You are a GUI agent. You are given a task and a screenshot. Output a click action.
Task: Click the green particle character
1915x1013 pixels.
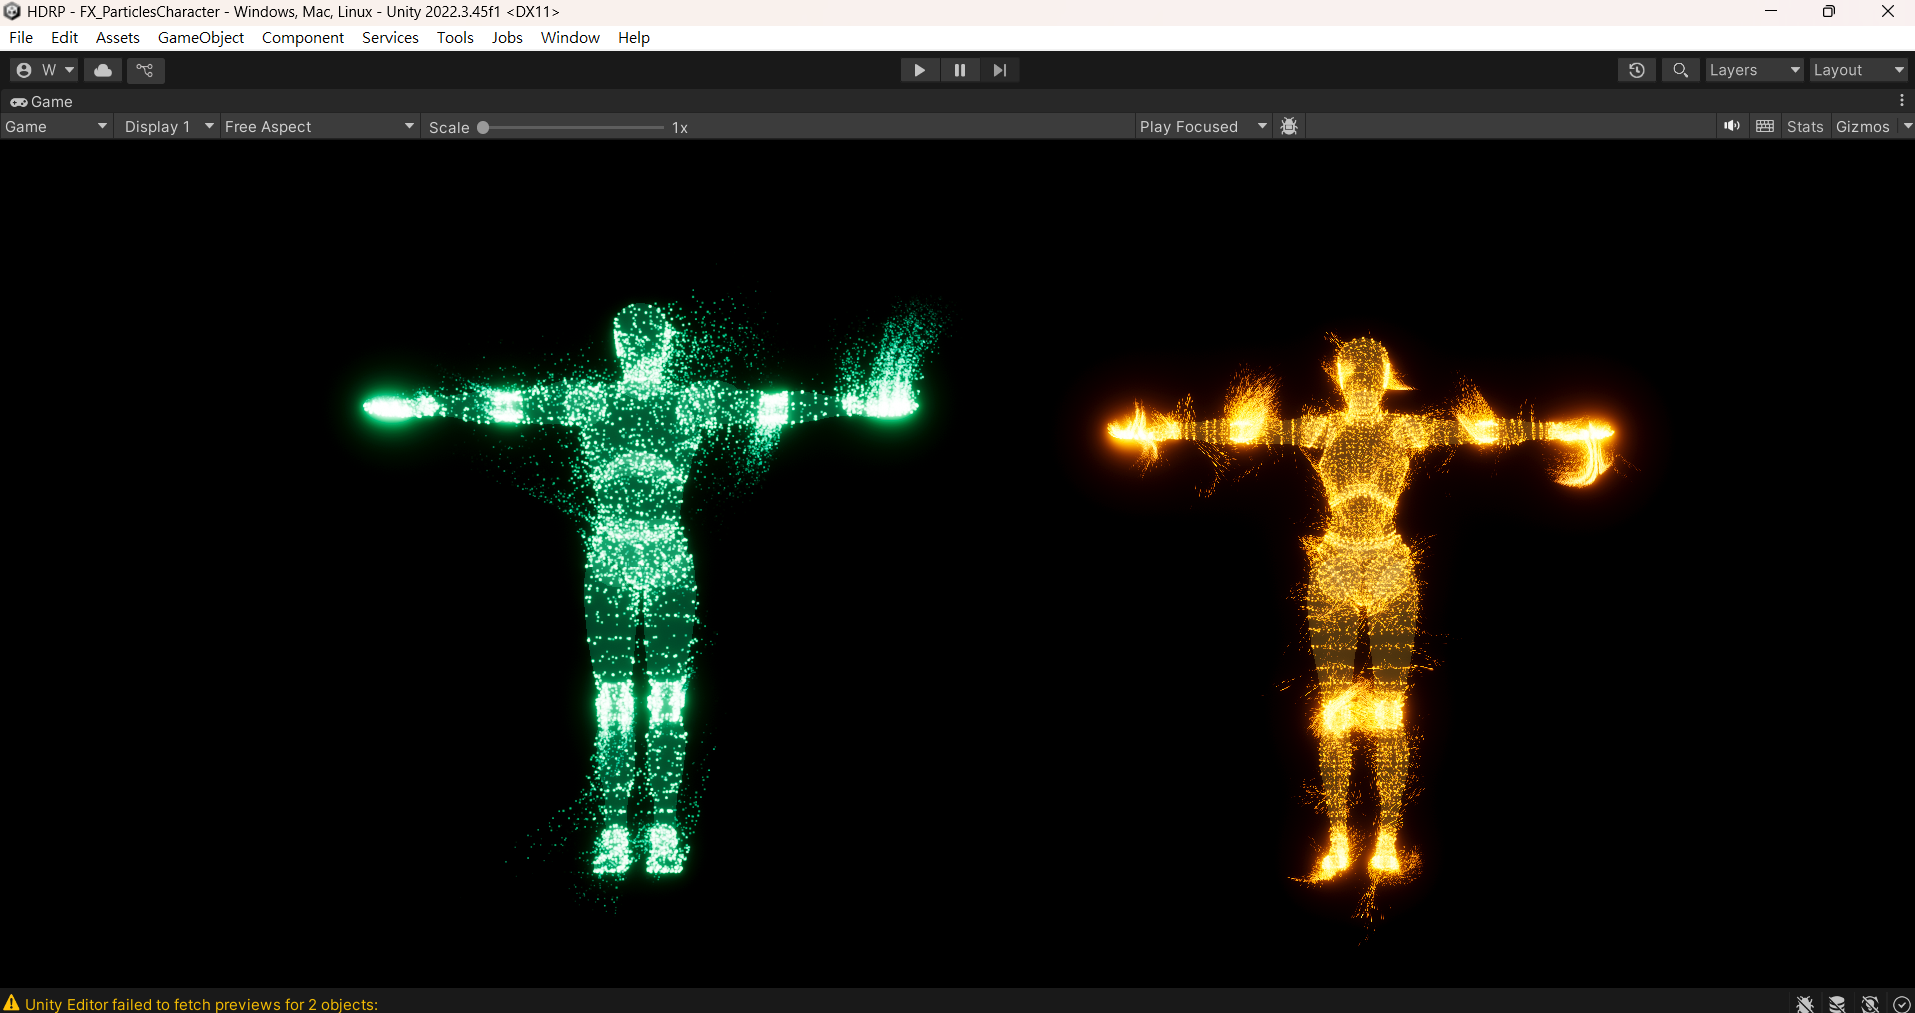[640, 590]
